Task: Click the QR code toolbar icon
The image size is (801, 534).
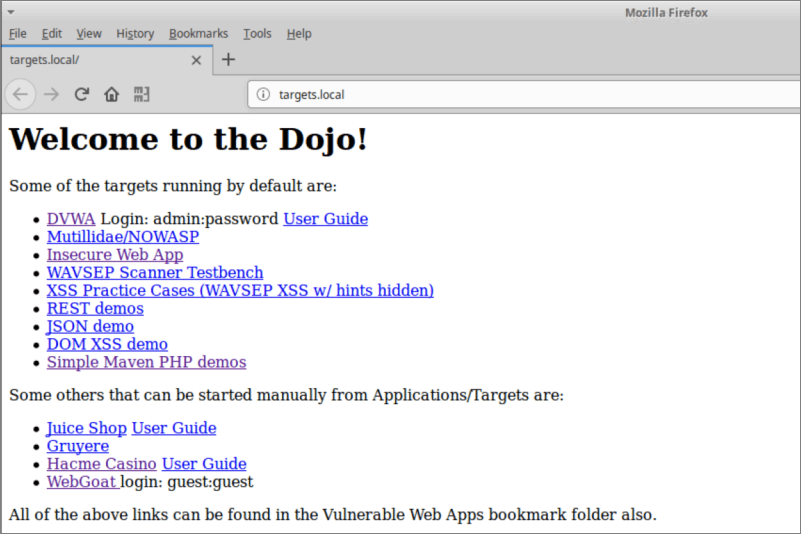Action: tap(142, 95)
